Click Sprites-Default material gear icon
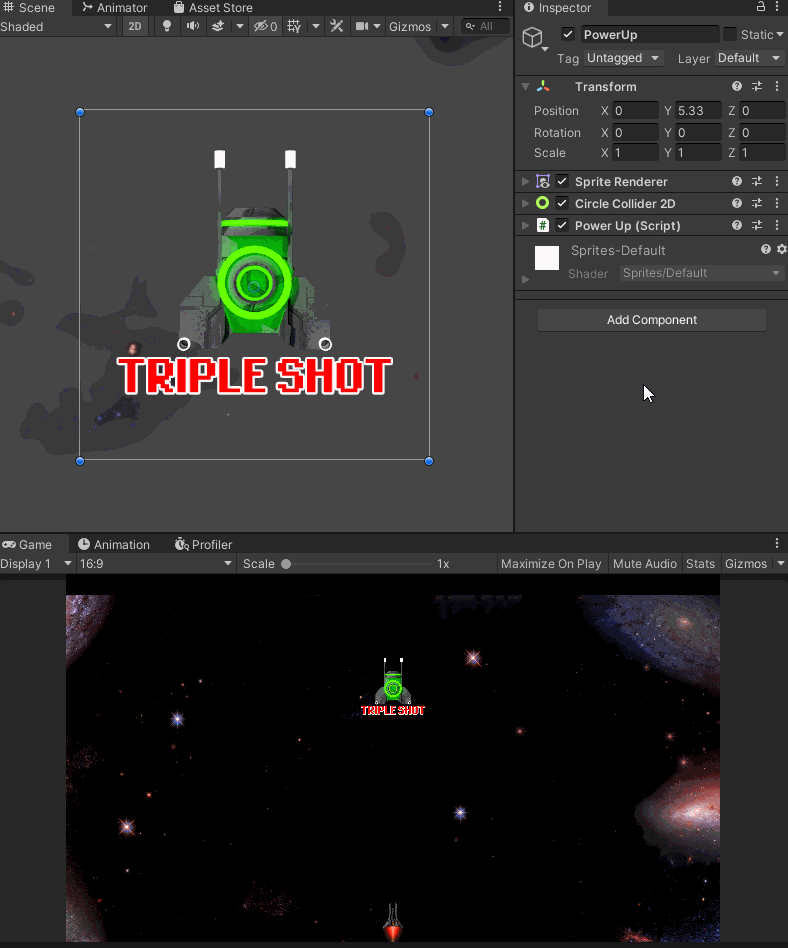 click(x=781, y=249)
